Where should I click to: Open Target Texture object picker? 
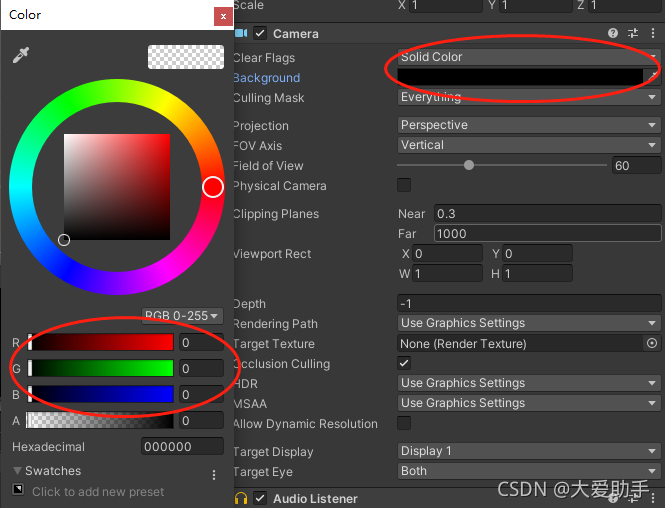pos(652,343)
